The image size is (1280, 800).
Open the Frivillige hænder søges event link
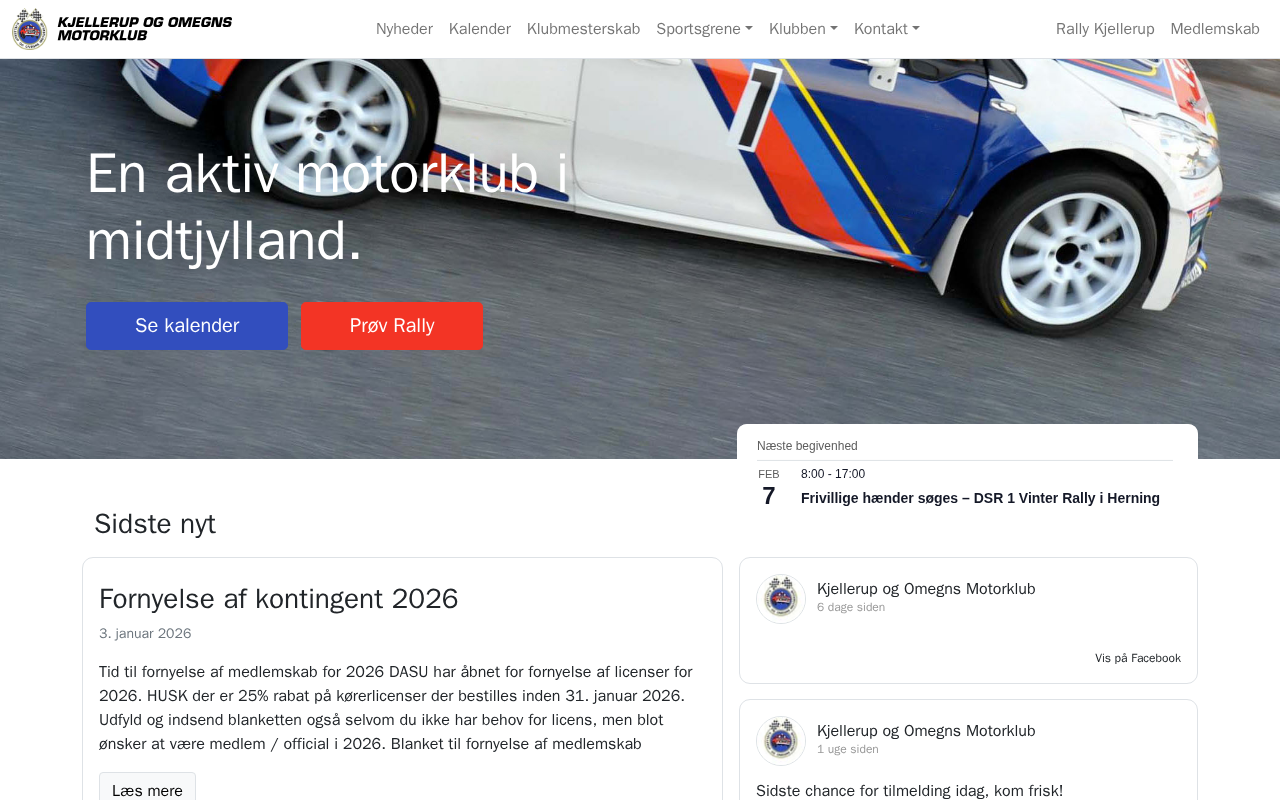(x=980, y=498)
